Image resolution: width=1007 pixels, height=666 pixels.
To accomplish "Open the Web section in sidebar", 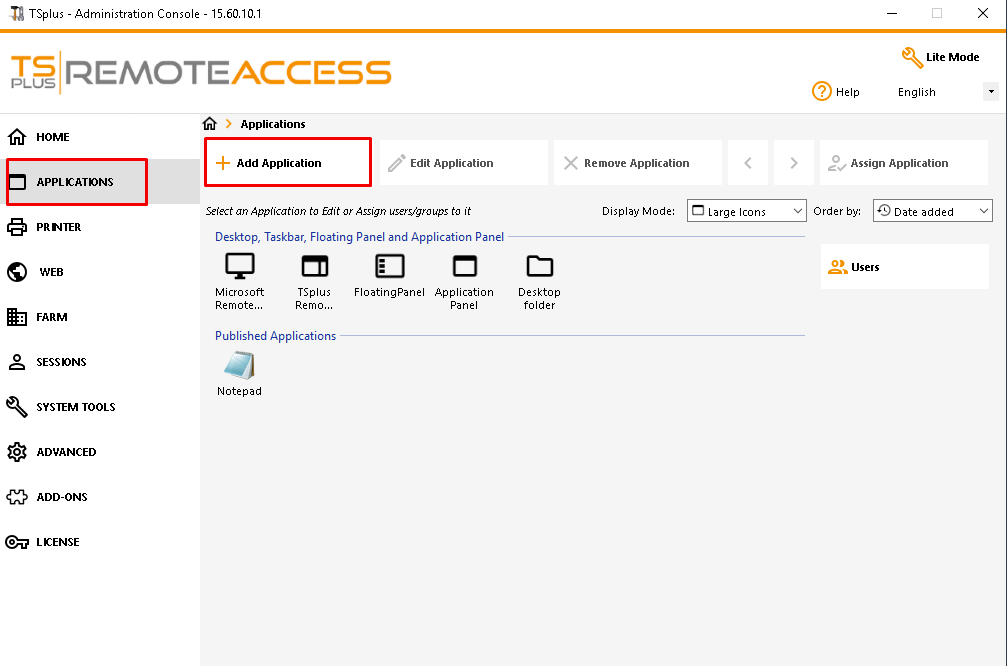I will point(51,272).
